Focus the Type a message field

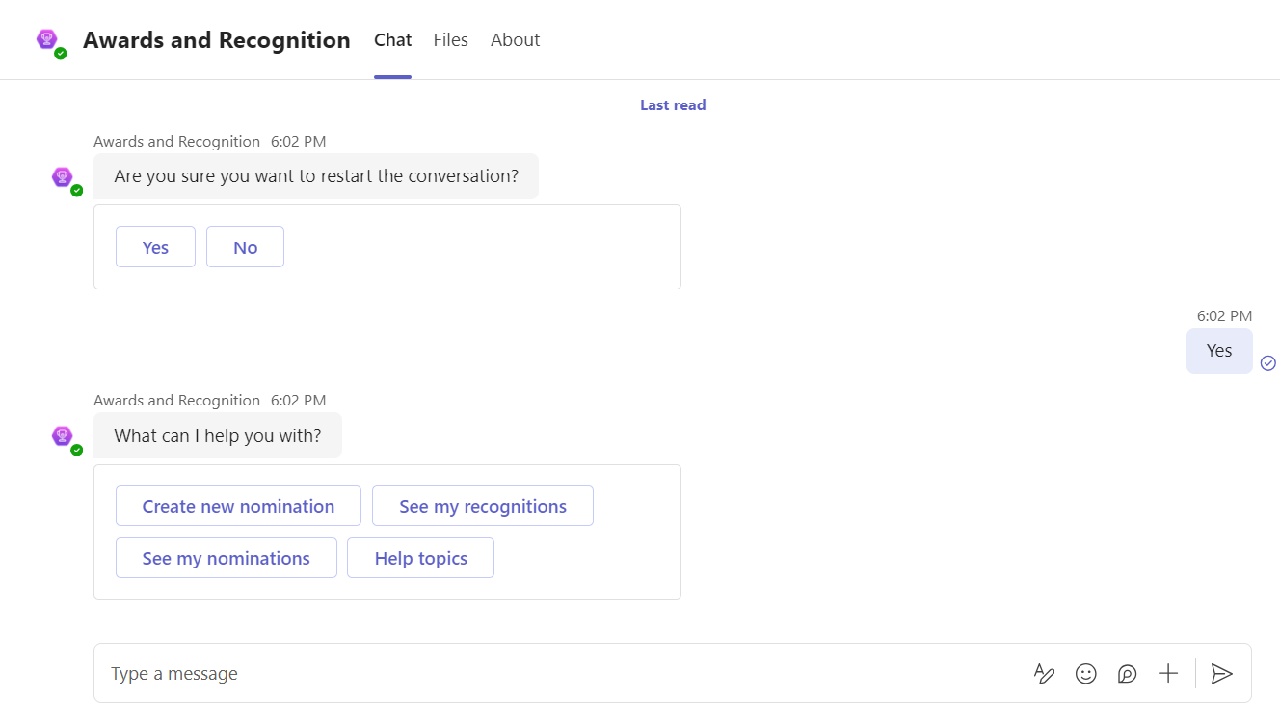point(560,674)
